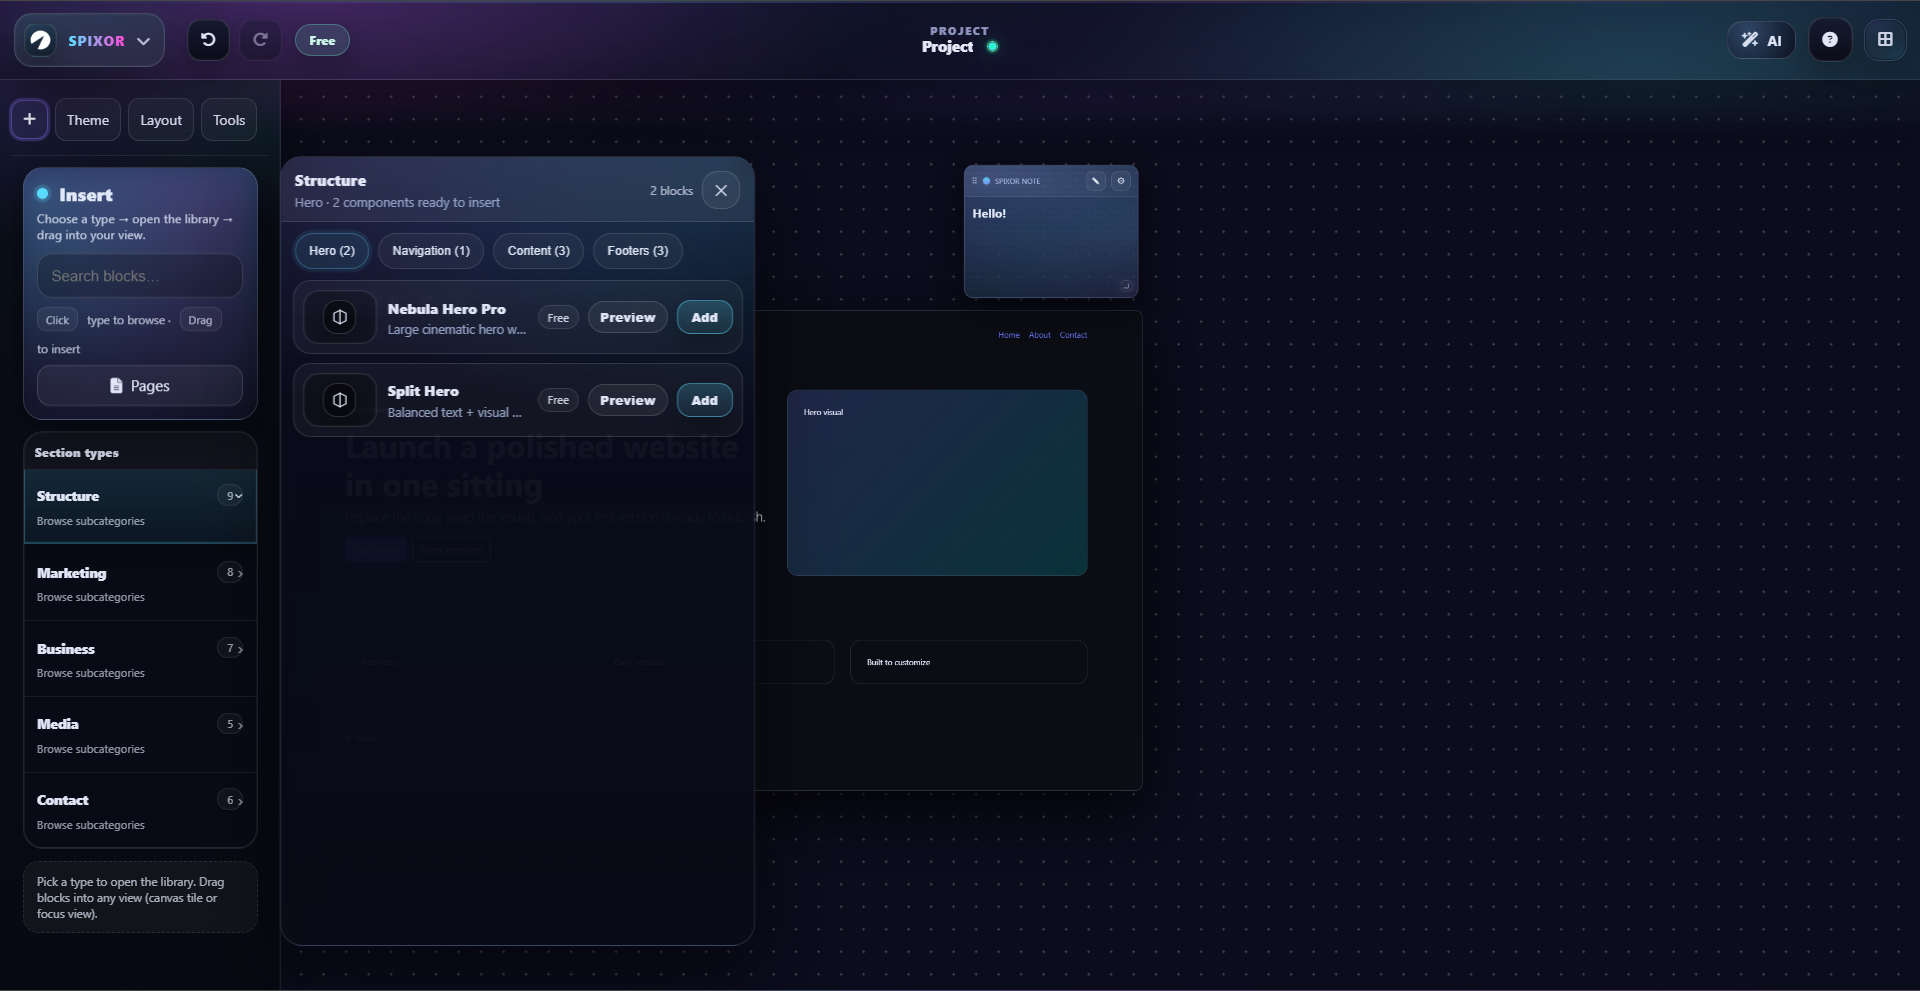
Task: Toggle the Hero (2) filter chip
Action: (331, 251)
